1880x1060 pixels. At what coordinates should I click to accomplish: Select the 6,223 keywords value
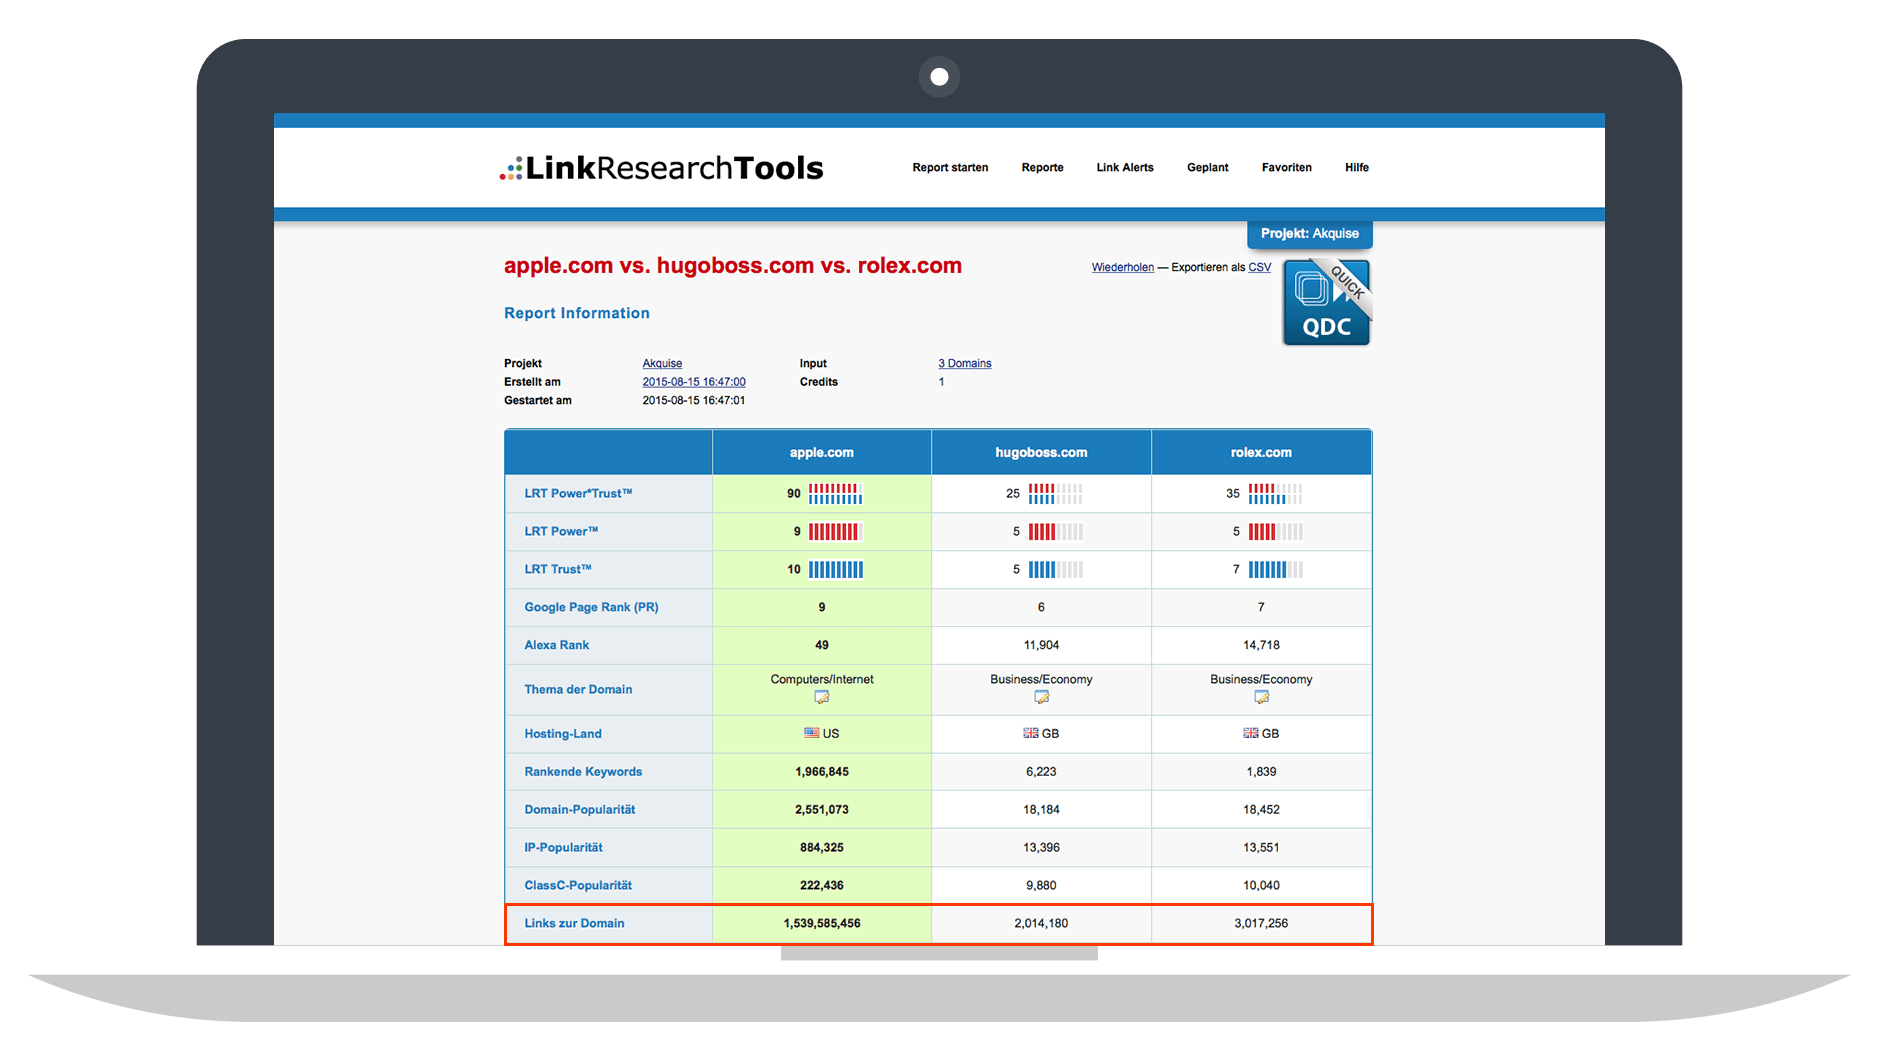[x=1041, y=772]
